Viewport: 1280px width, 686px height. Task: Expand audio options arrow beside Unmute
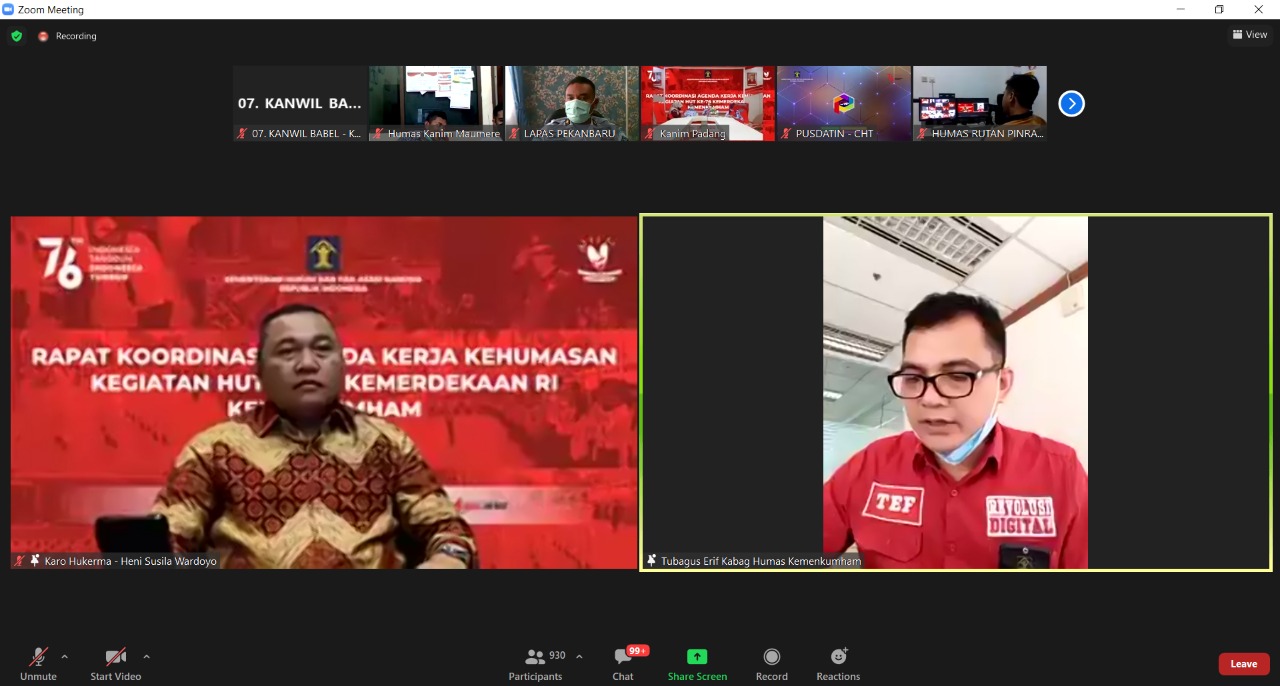click(65, 657)
